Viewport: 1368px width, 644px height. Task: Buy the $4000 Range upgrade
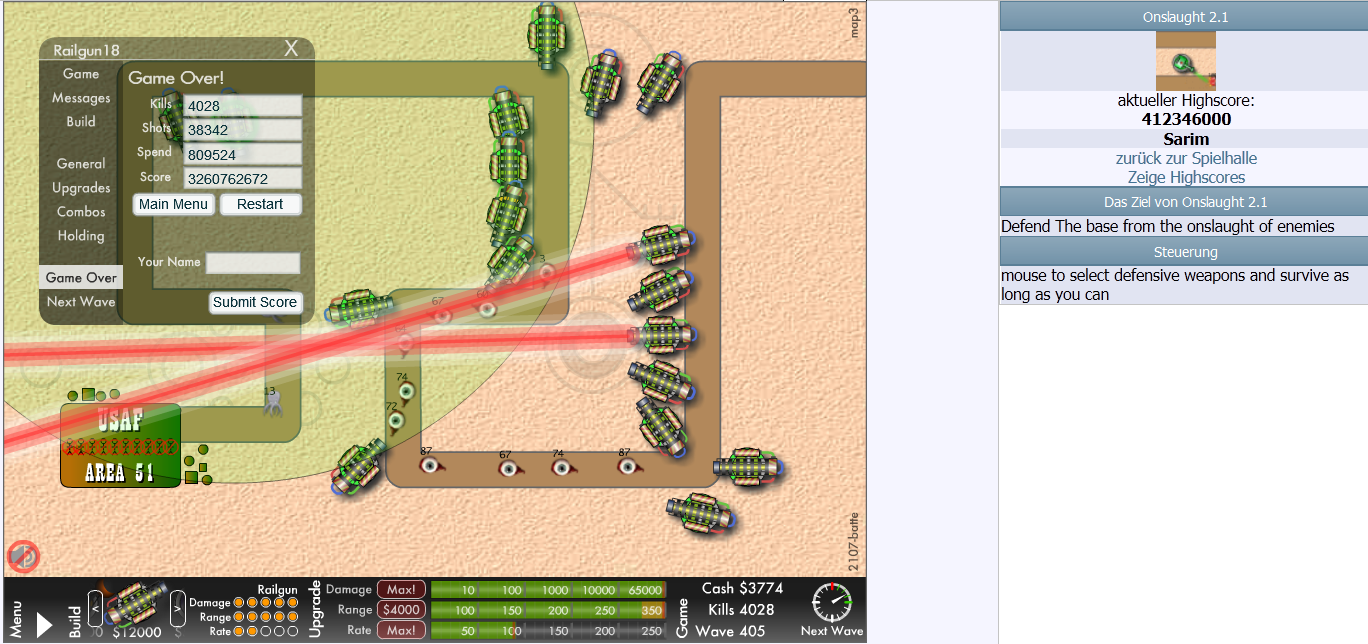[401, 610]
